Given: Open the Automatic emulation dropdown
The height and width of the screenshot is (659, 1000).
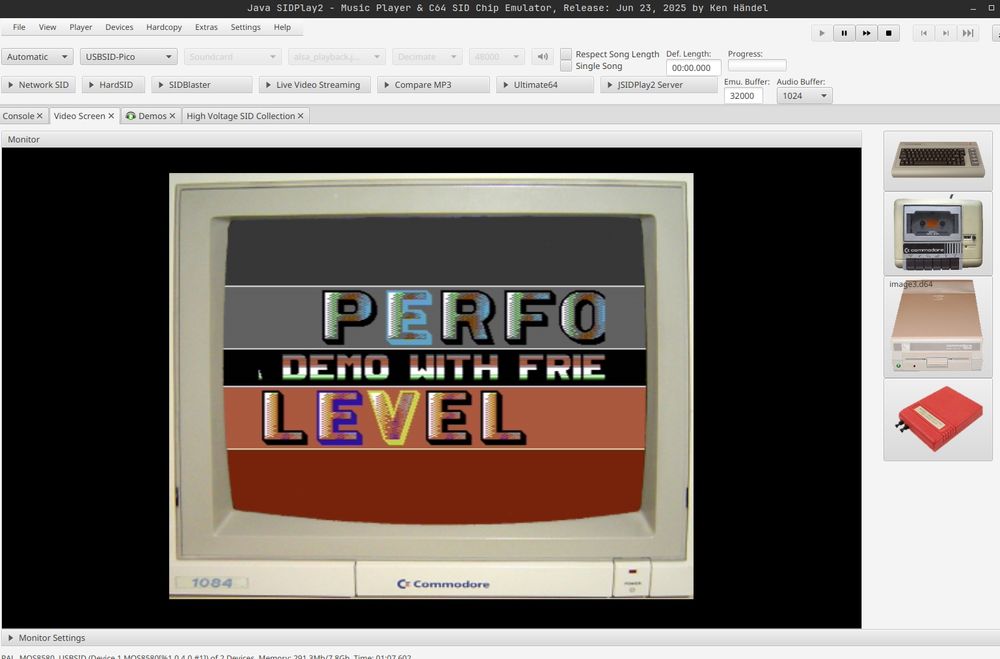Looking at the screenshot, I should (x=37, y=57).
